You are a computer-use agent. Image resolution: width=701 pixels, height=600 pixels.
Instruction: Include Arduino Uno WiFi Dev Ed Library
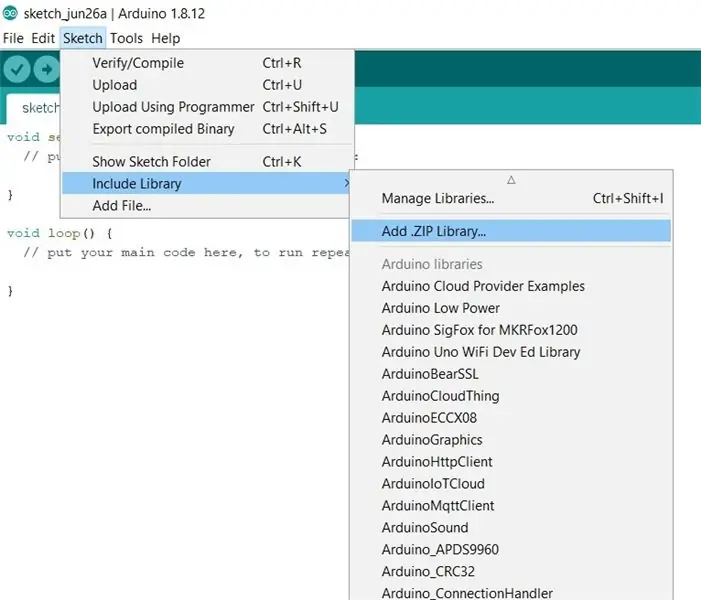pos(511,352)
